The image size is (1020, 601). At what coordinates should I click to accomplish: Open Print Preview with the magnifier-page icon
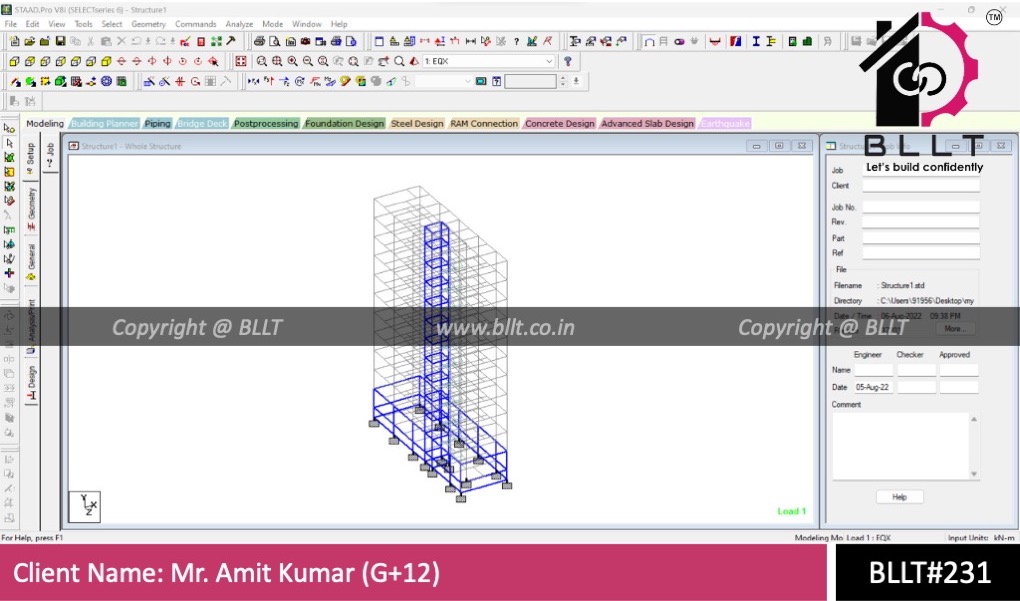click(275, 41)
